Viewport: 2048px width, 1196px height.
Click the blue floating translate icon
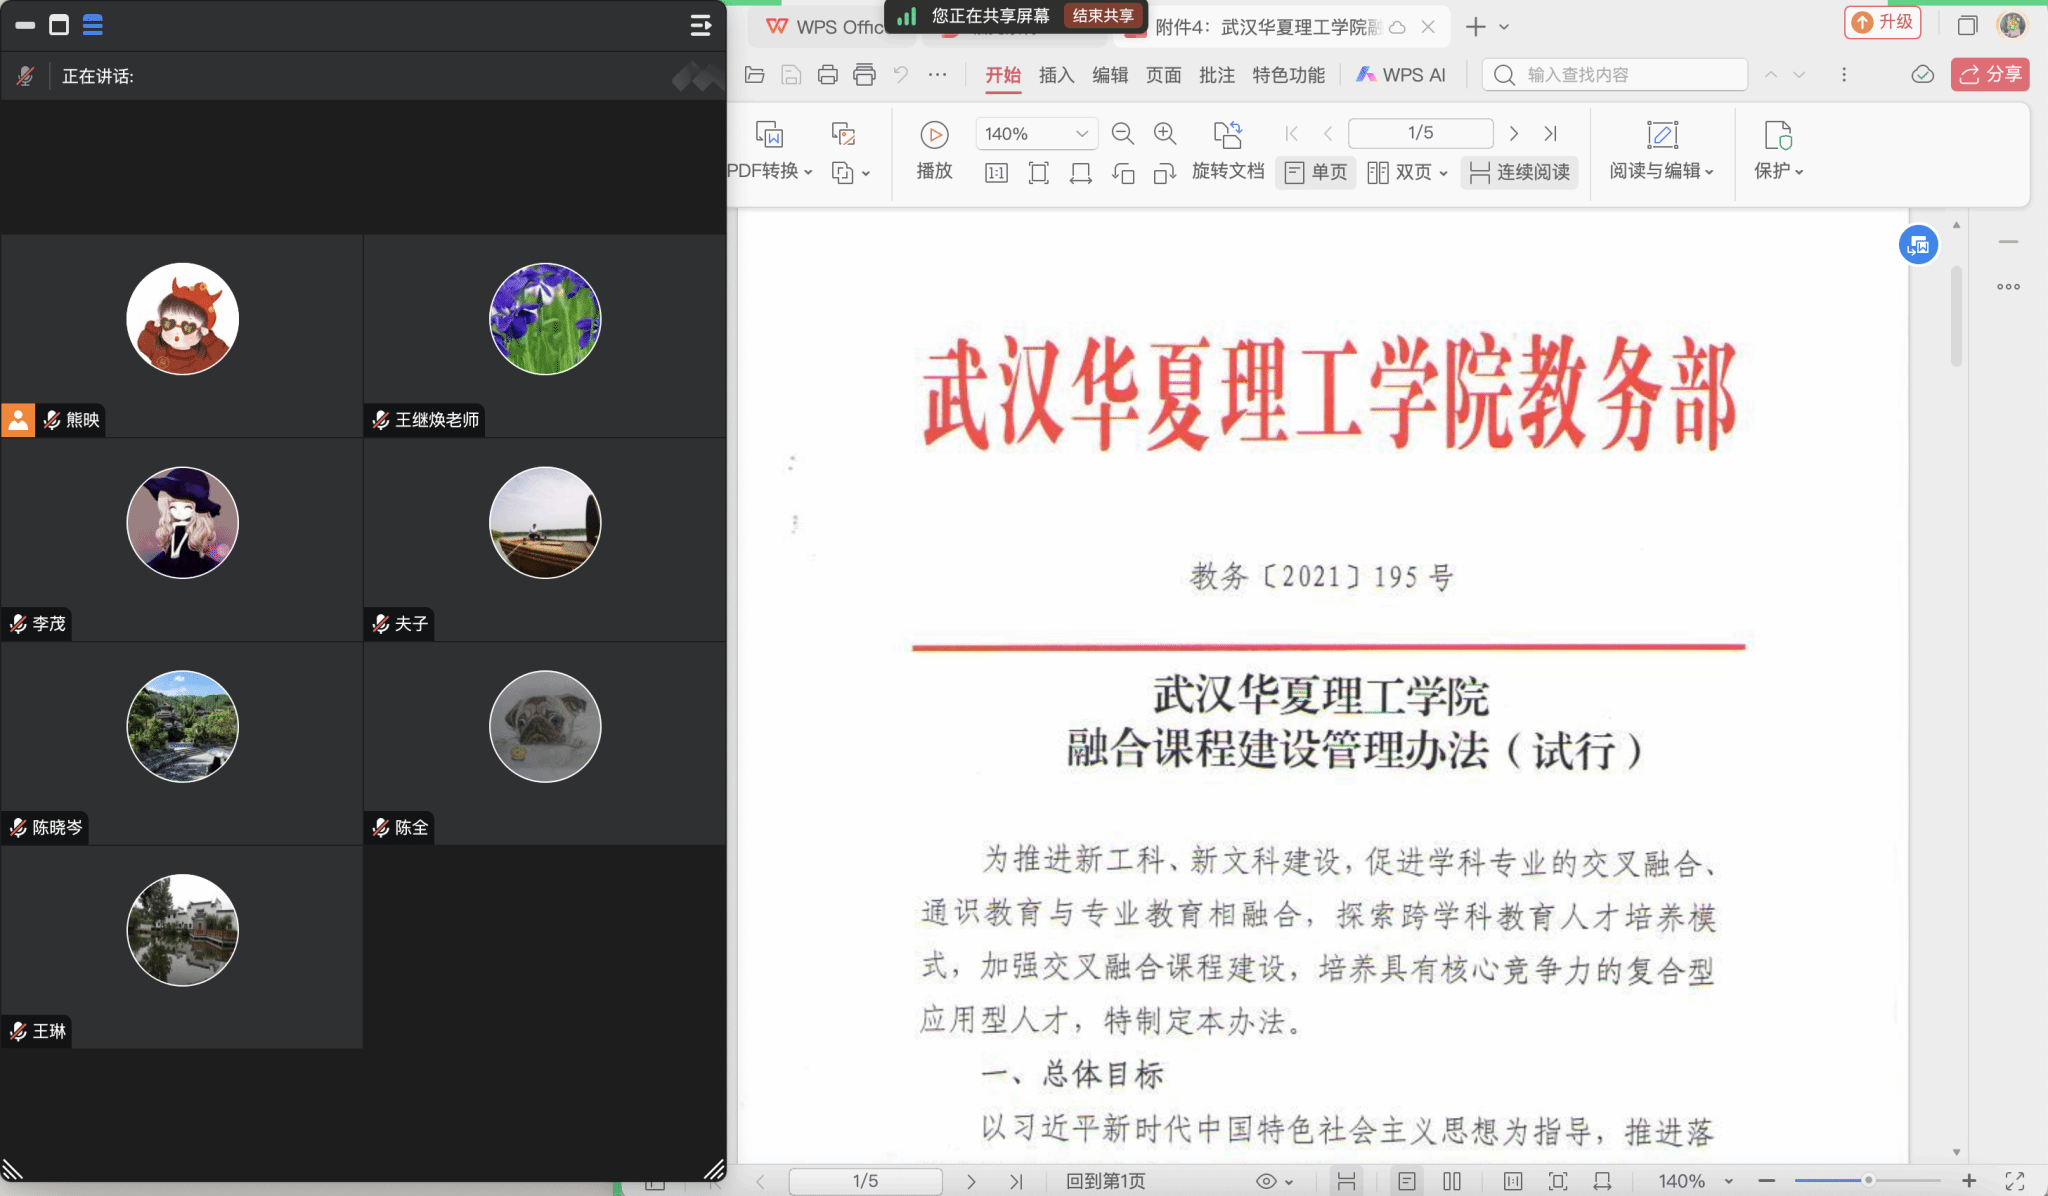click(1918, 245)
